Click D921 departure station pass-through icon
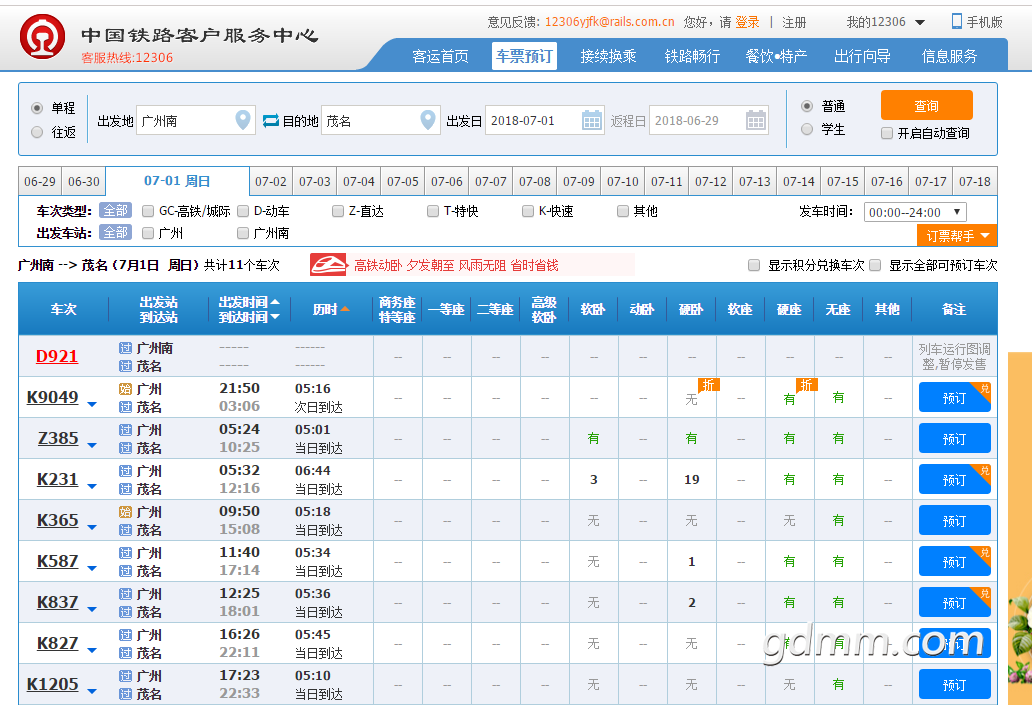This screenshot has height=705, width=1032. pyautogui.click(x=126, y=348)
